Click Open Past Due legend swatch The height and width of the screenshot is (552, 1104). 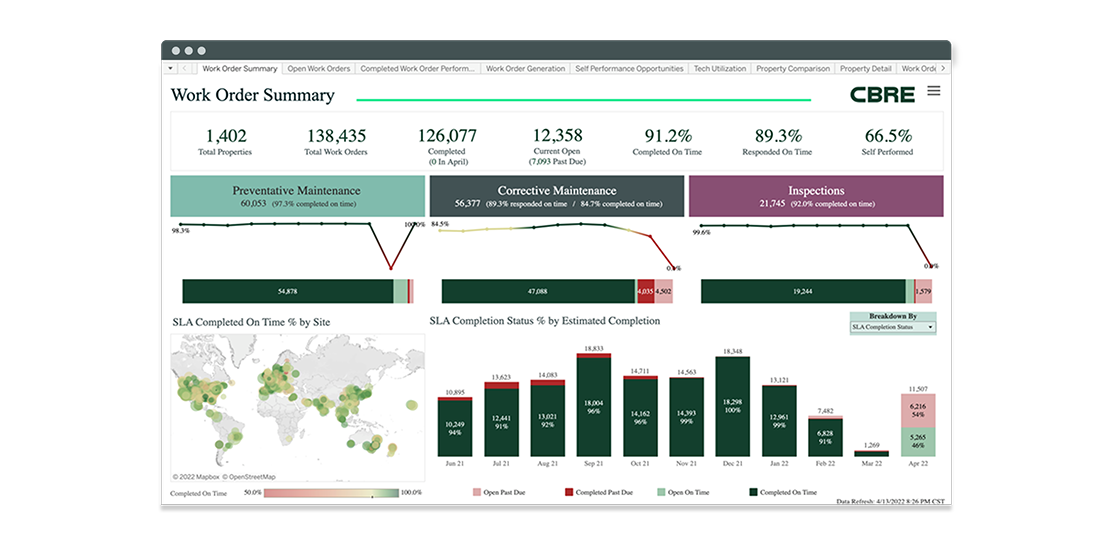pyautogui.click(x=476, y=493)
